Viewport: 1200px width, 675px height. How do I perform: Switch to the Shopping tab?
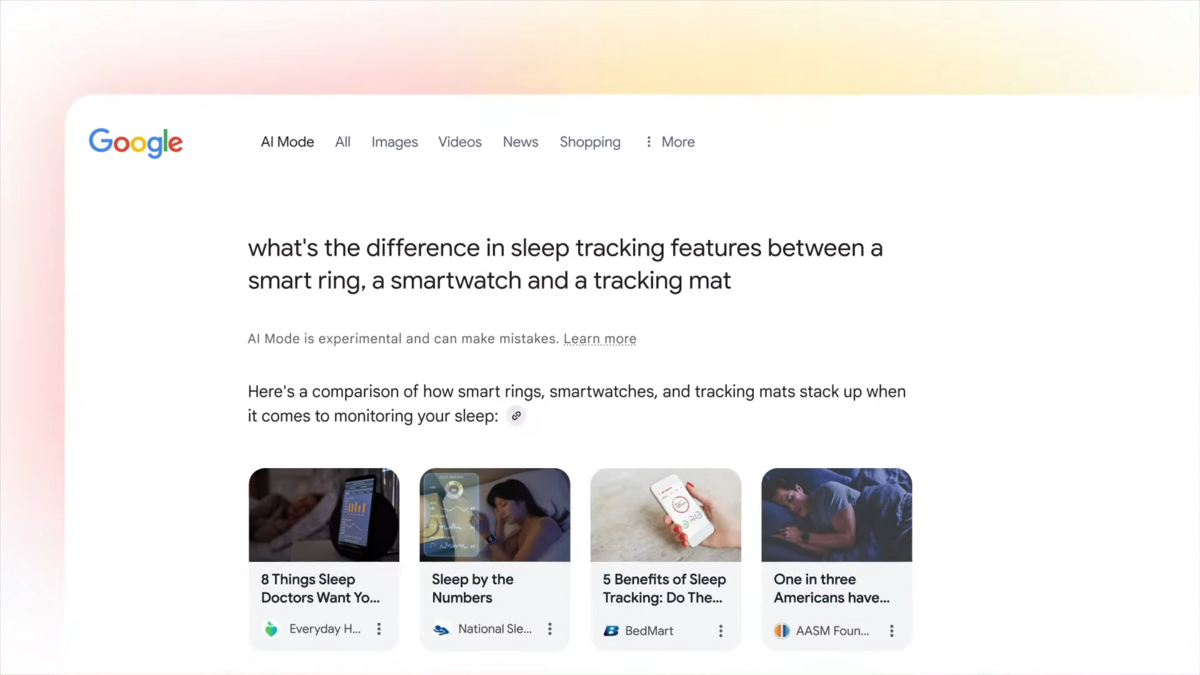point(590,141)
